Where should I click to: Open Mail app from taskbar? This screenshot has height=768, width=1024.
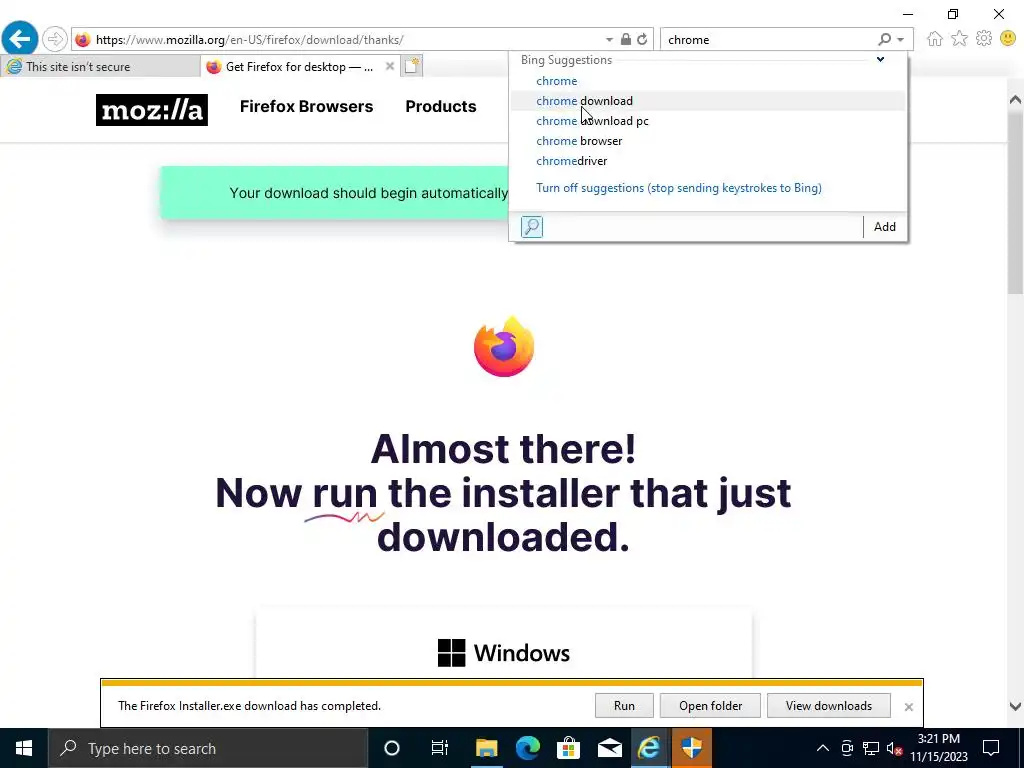coord(609,748)
